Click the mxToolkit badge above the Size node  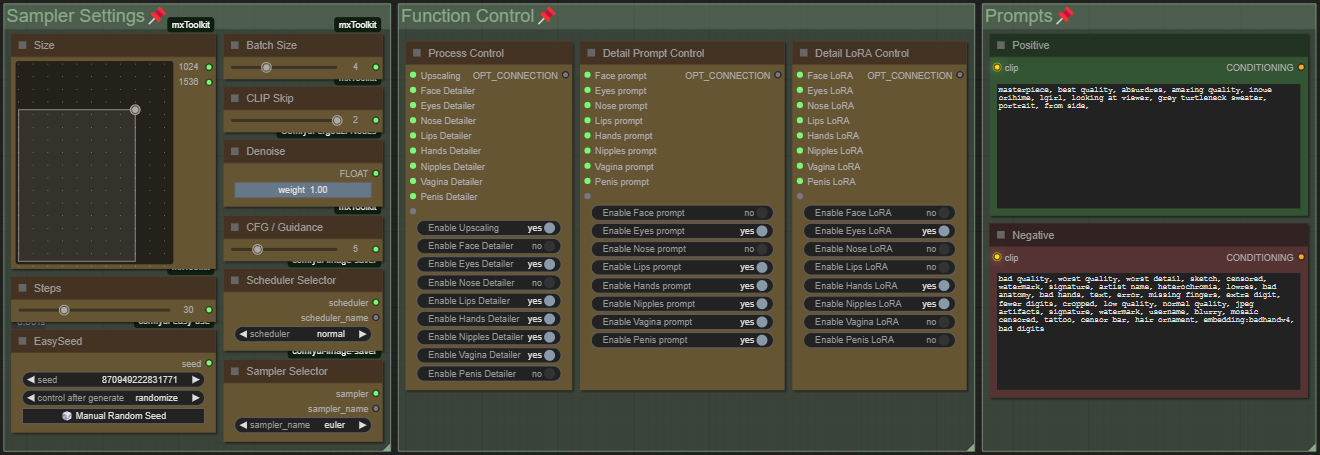tap(190, 25)
